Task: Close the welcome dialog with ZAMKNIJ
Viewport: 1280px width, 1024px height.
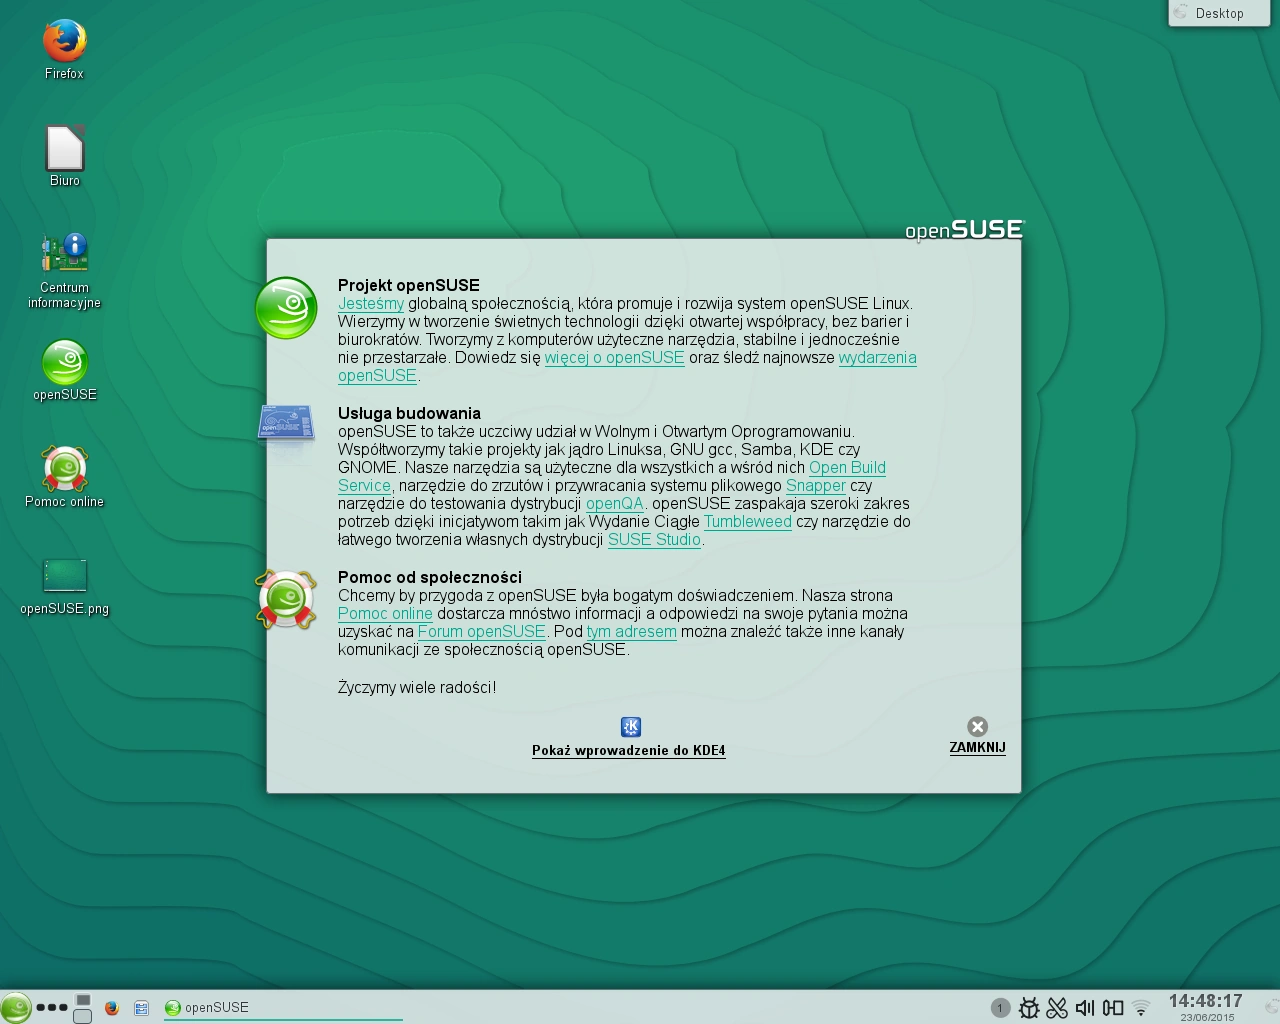Action: click(x=977, y=735)
